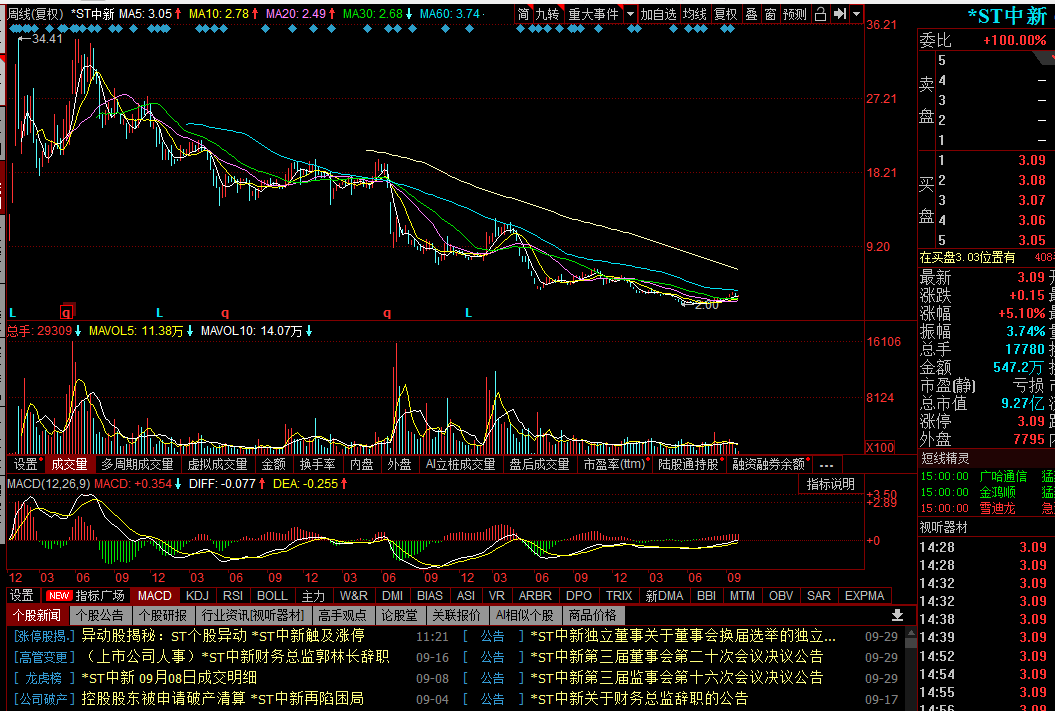This screenshot has width=1055, height=711.
Task: Open 指标说明 indicator explanation
Action: 830,484
